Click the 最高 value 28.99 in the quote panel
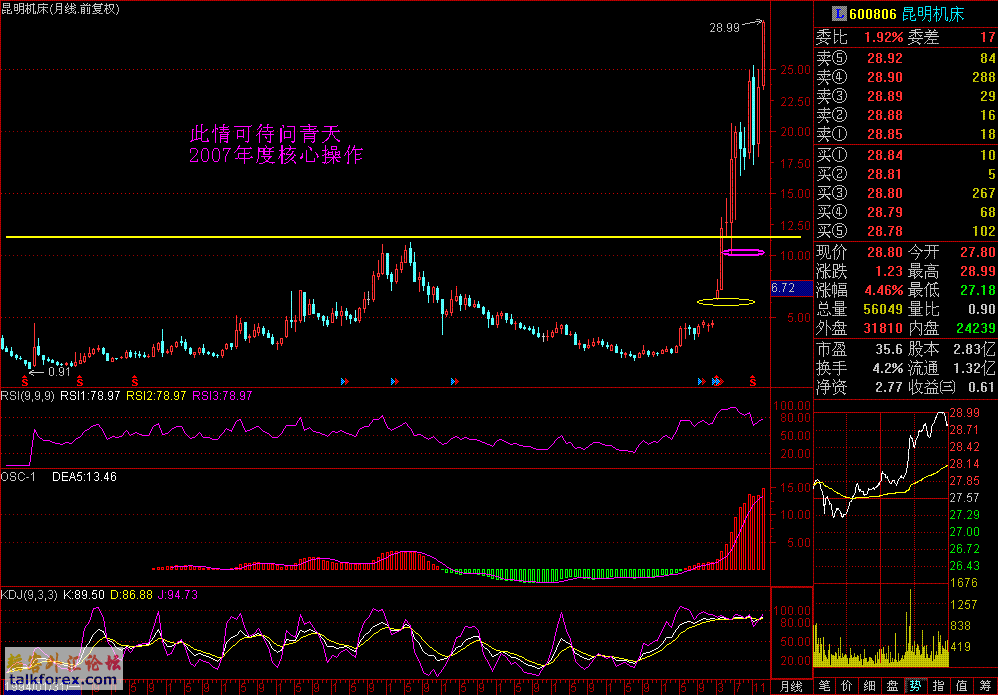This screenshot has width=998, height=695. click(x=976, y=271)
